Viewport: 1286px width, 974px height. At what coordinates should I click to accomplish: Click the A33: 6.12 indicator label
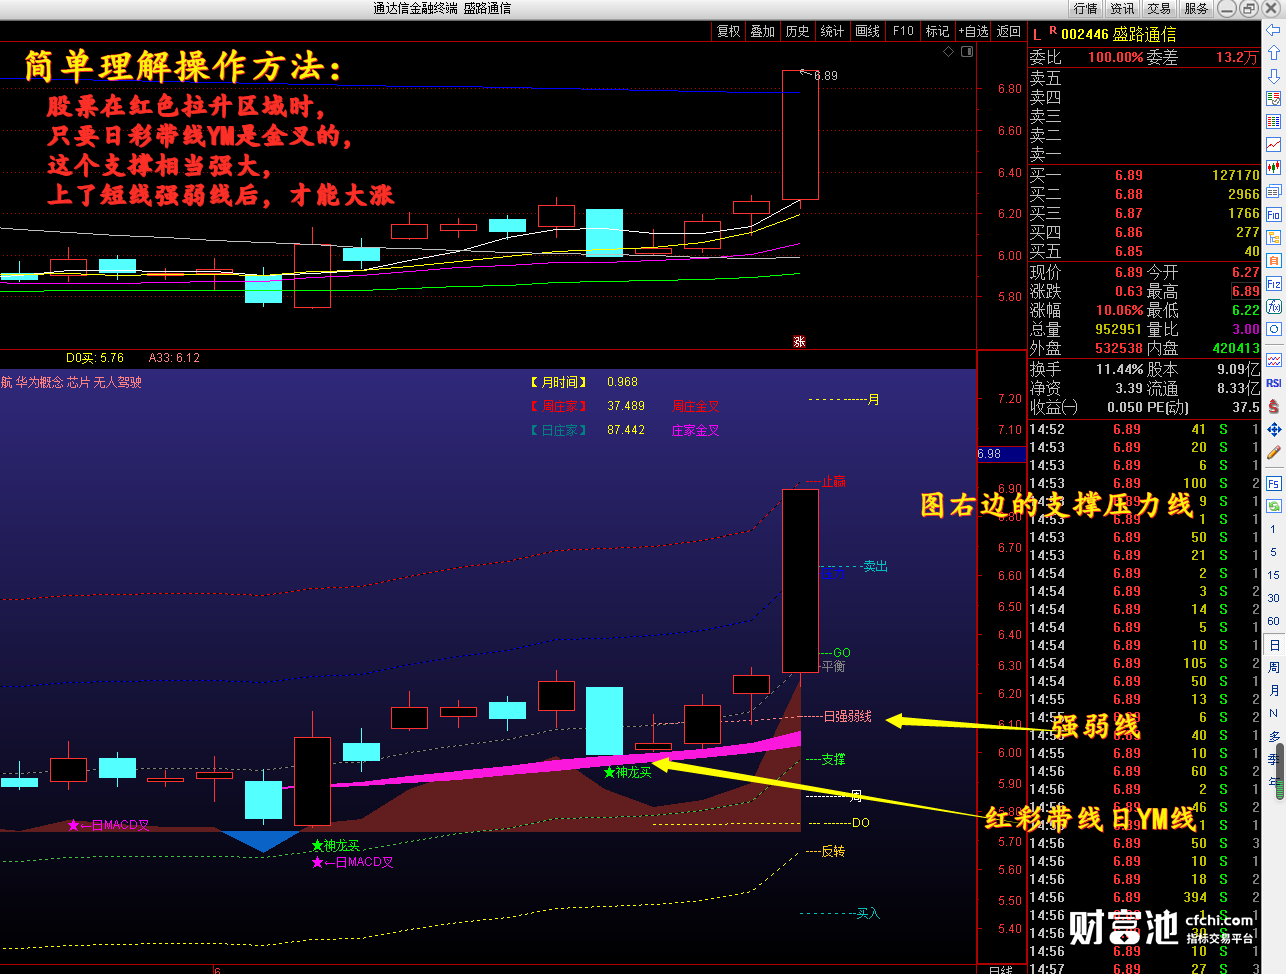pos(174,358)
